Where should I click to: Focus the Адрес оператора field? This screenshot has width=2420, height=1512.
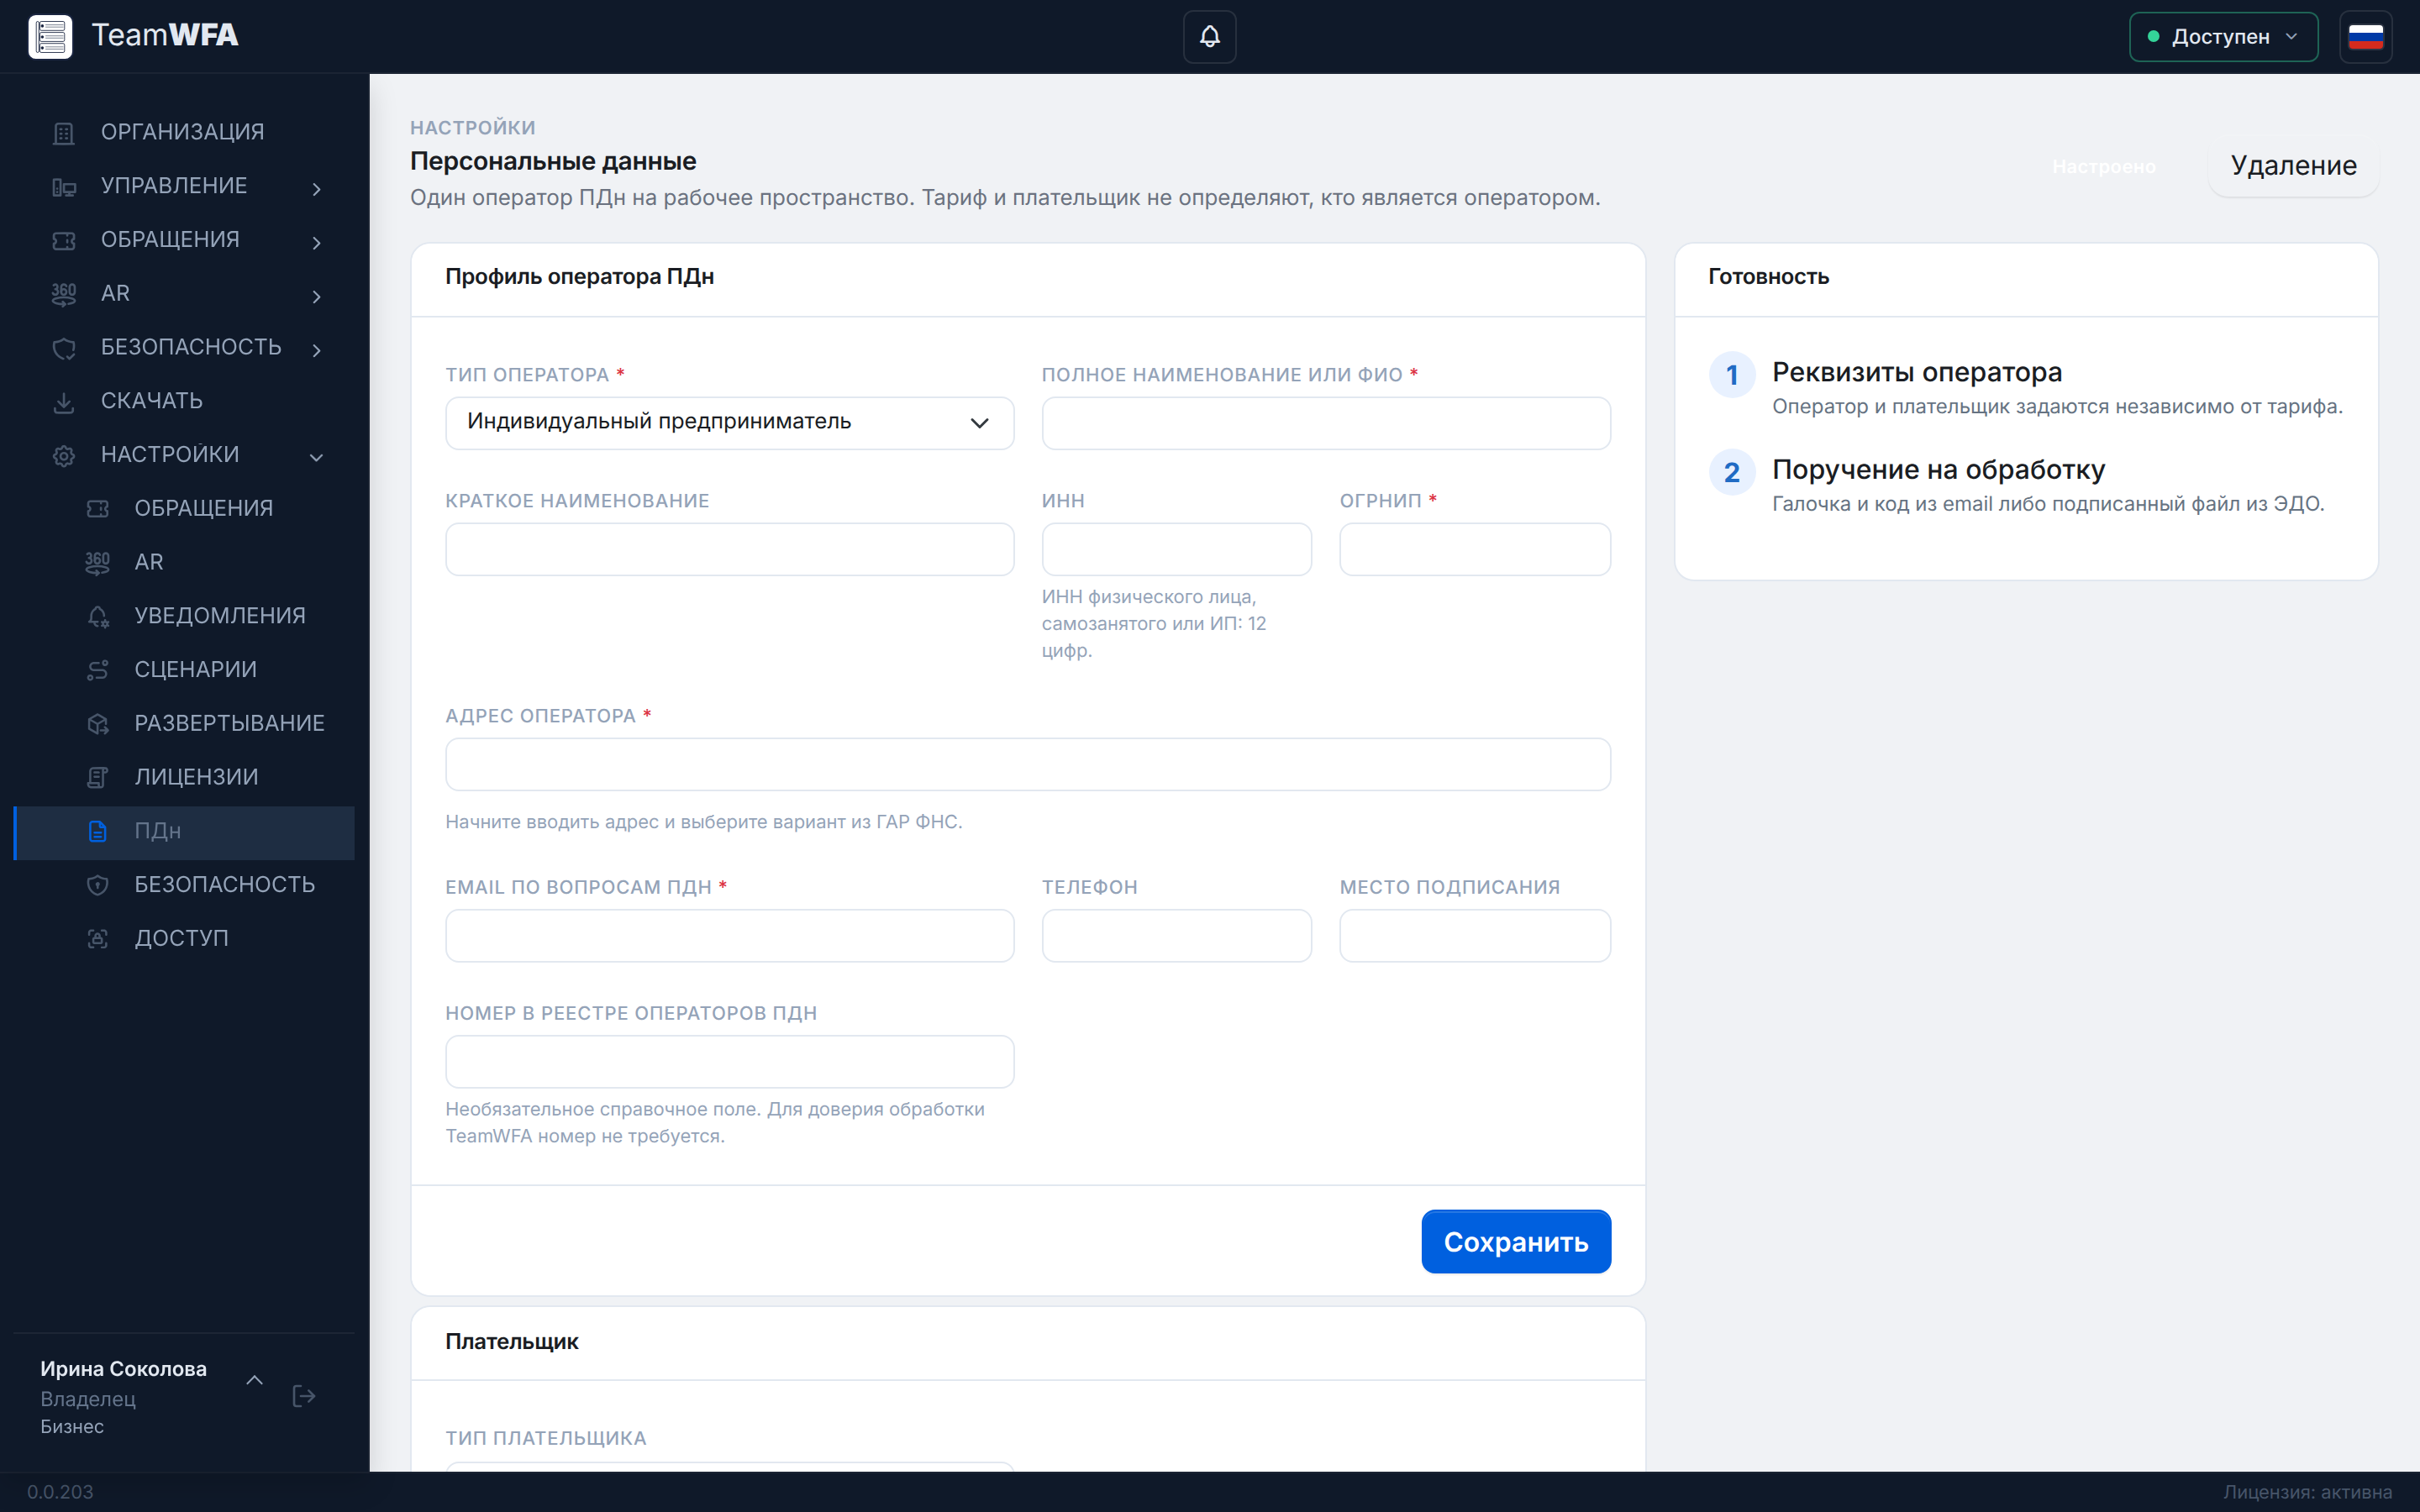point(1028,764)
